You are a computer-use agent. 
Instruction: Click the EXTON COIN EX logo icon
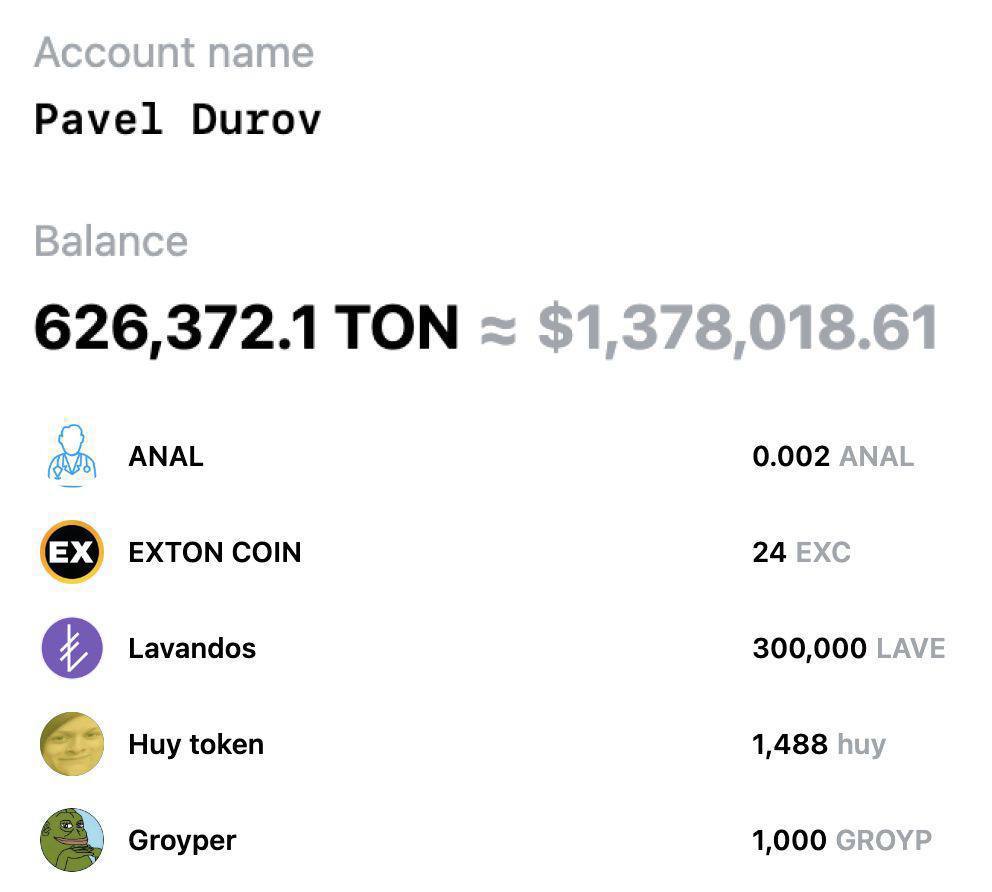[x=72, y=552]
